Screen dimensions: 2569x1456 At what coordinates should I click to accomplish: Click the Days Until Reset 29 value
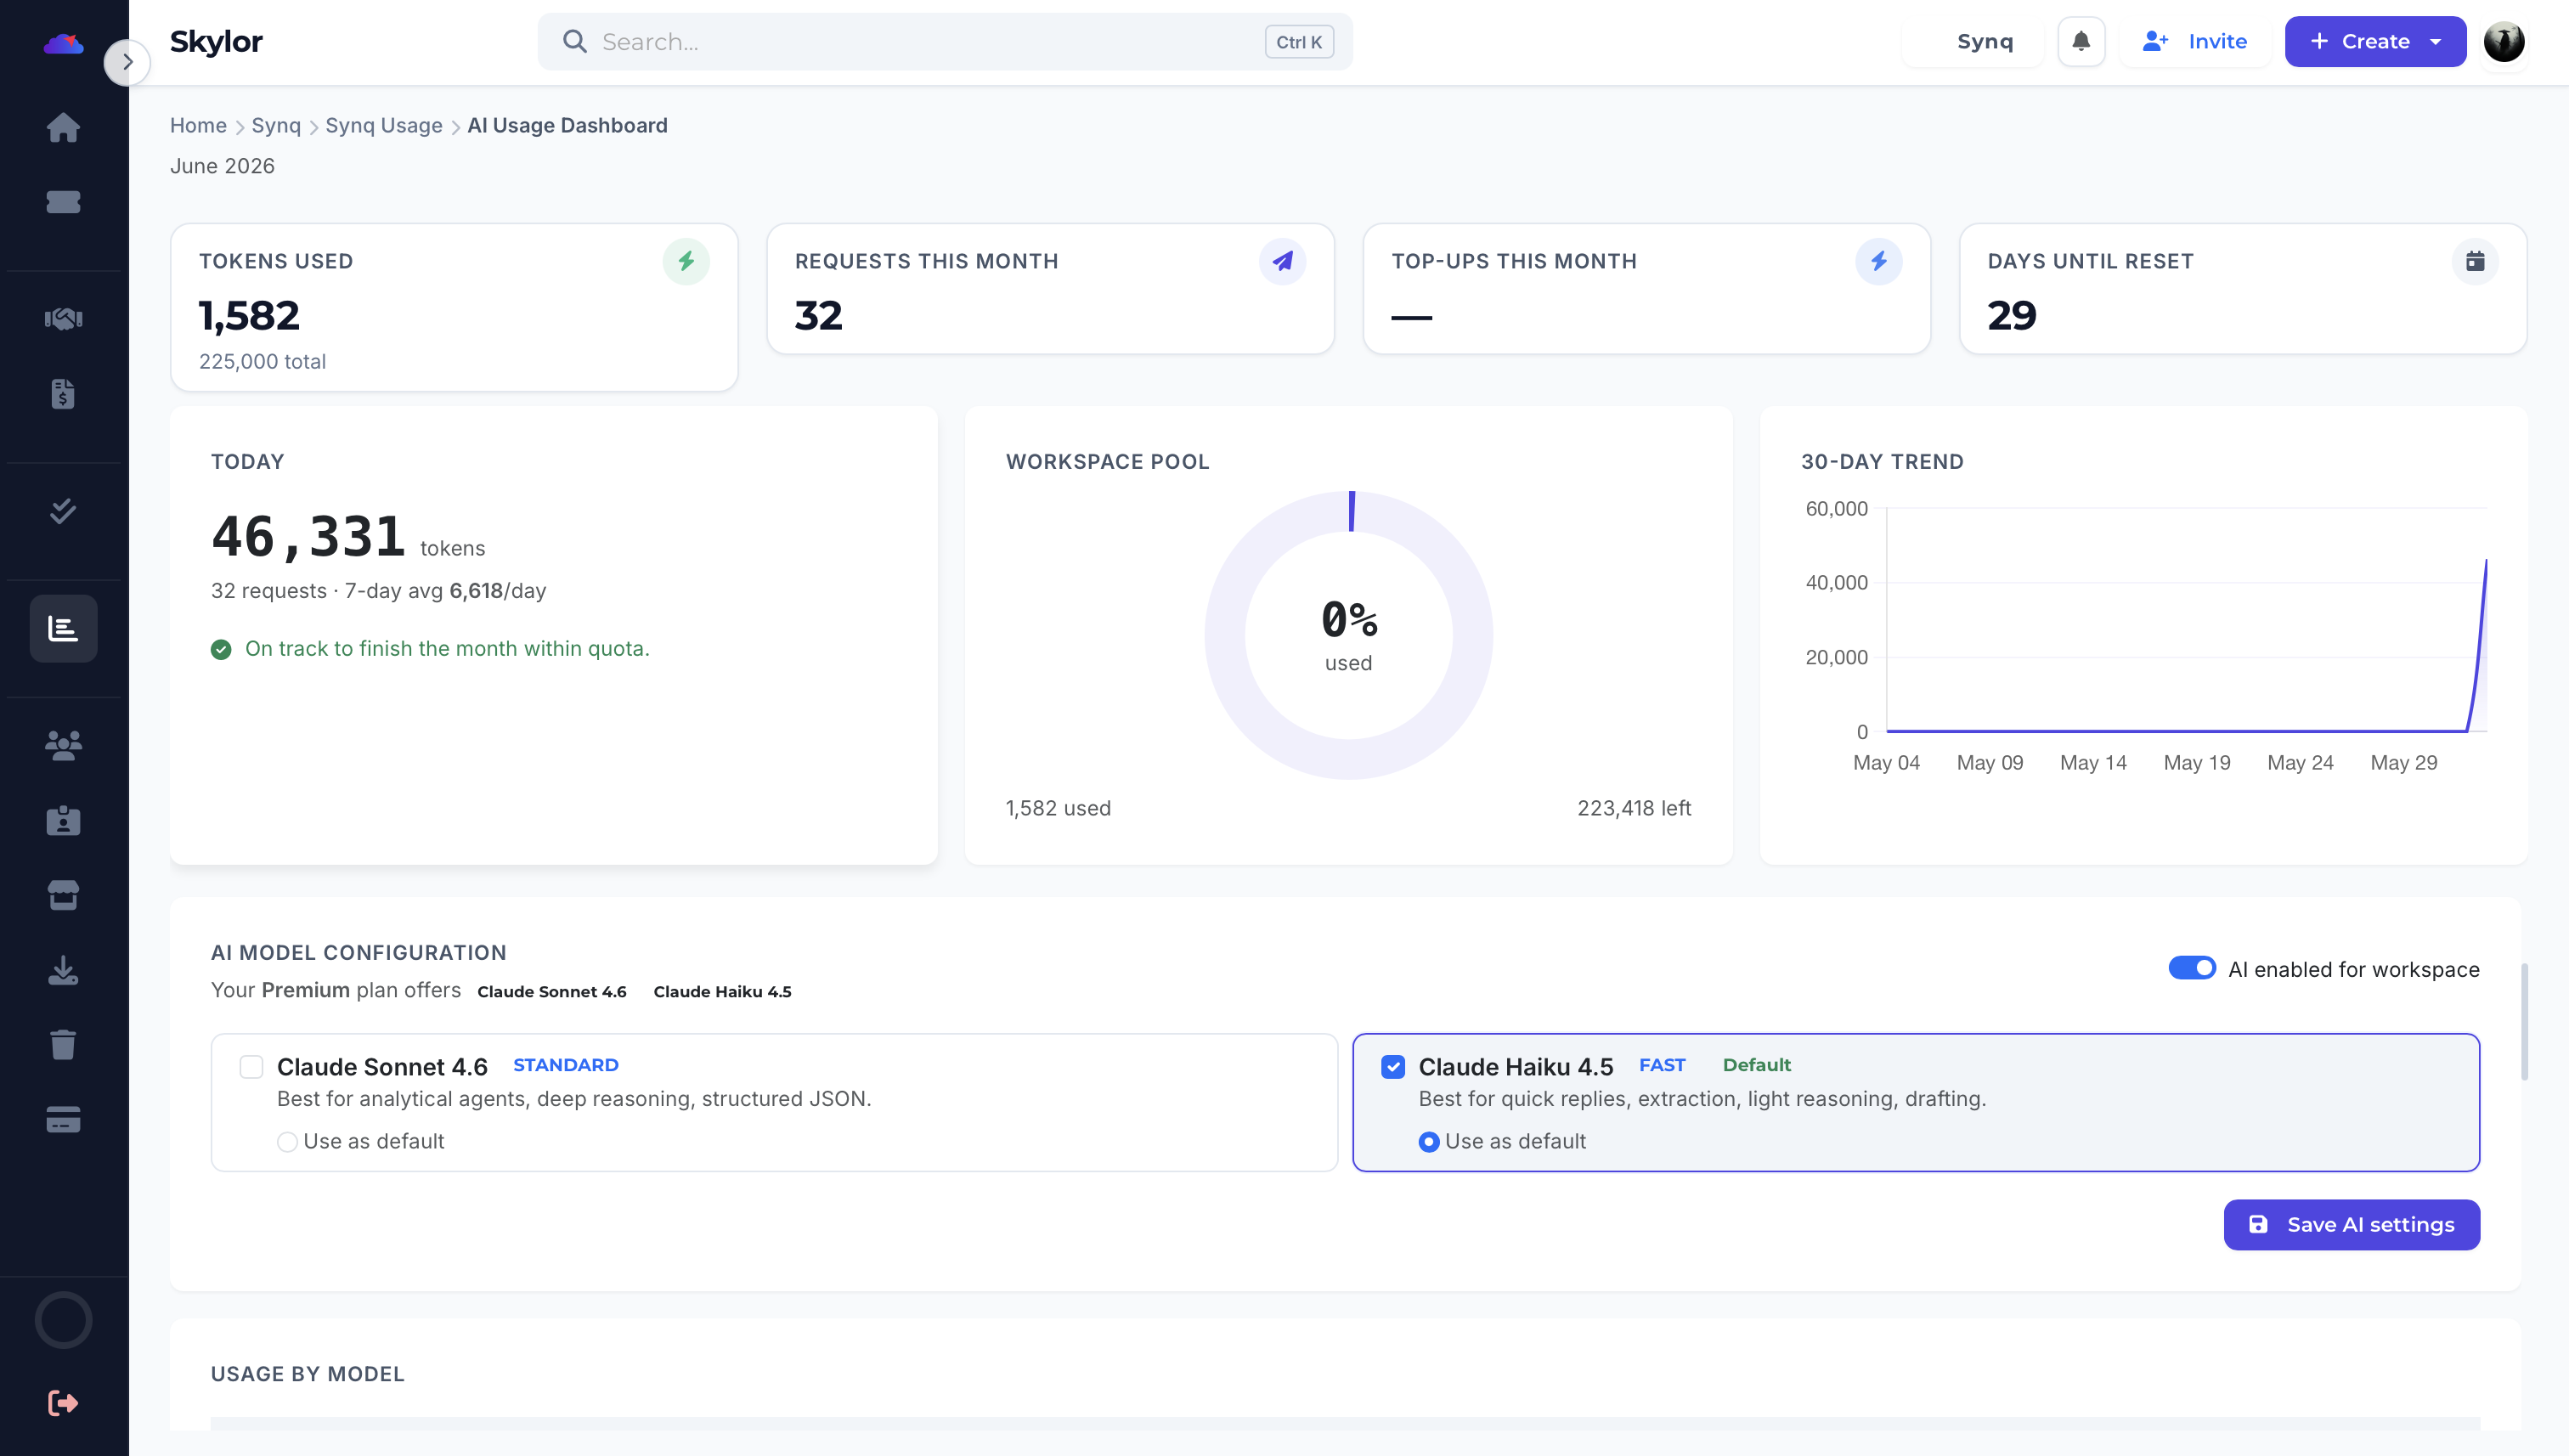point(2012,316)
